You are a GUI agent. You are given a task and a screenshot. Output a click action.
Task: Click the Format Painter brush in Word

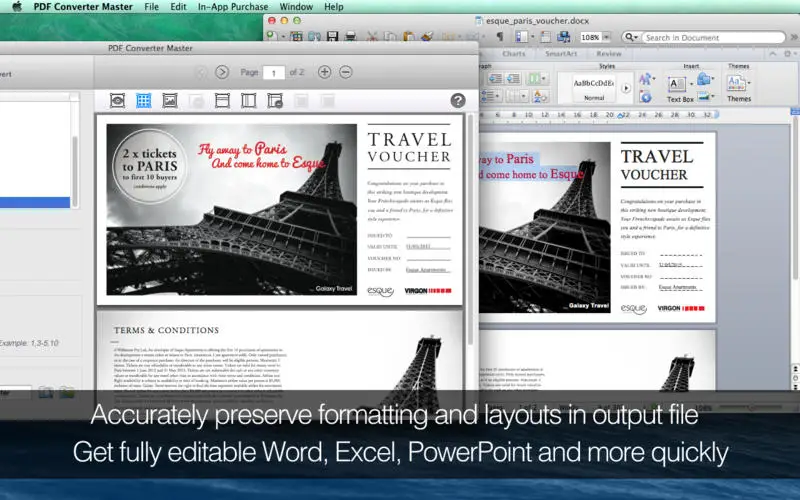[427, 36]
